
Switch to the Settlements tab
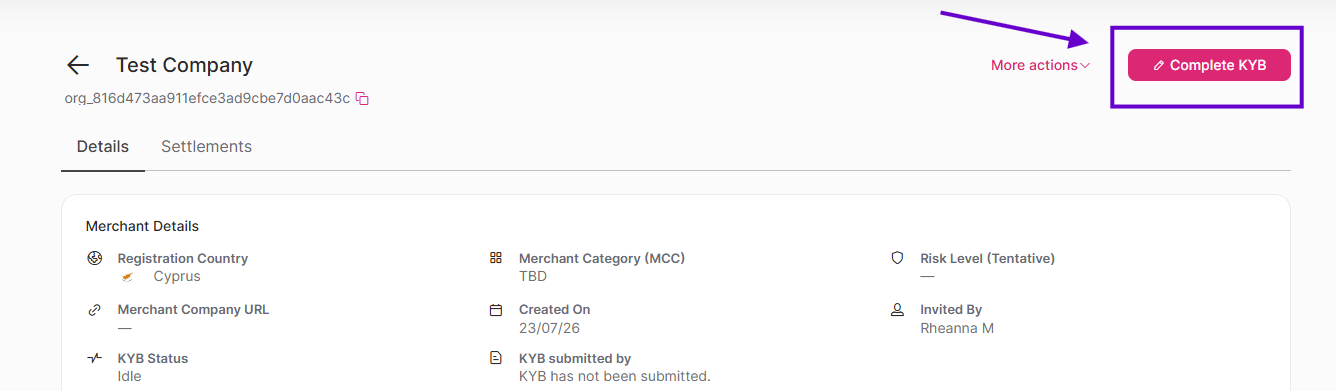click(x=206, y=146)
